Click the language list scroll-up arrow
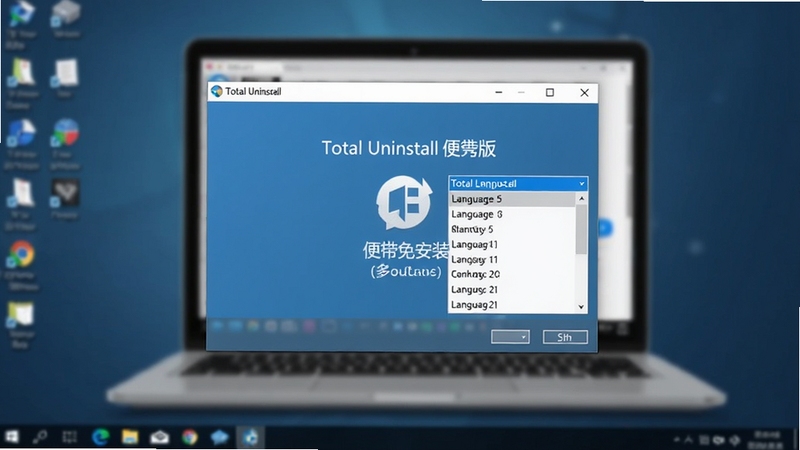800x450 pixels. coord(581,198)
